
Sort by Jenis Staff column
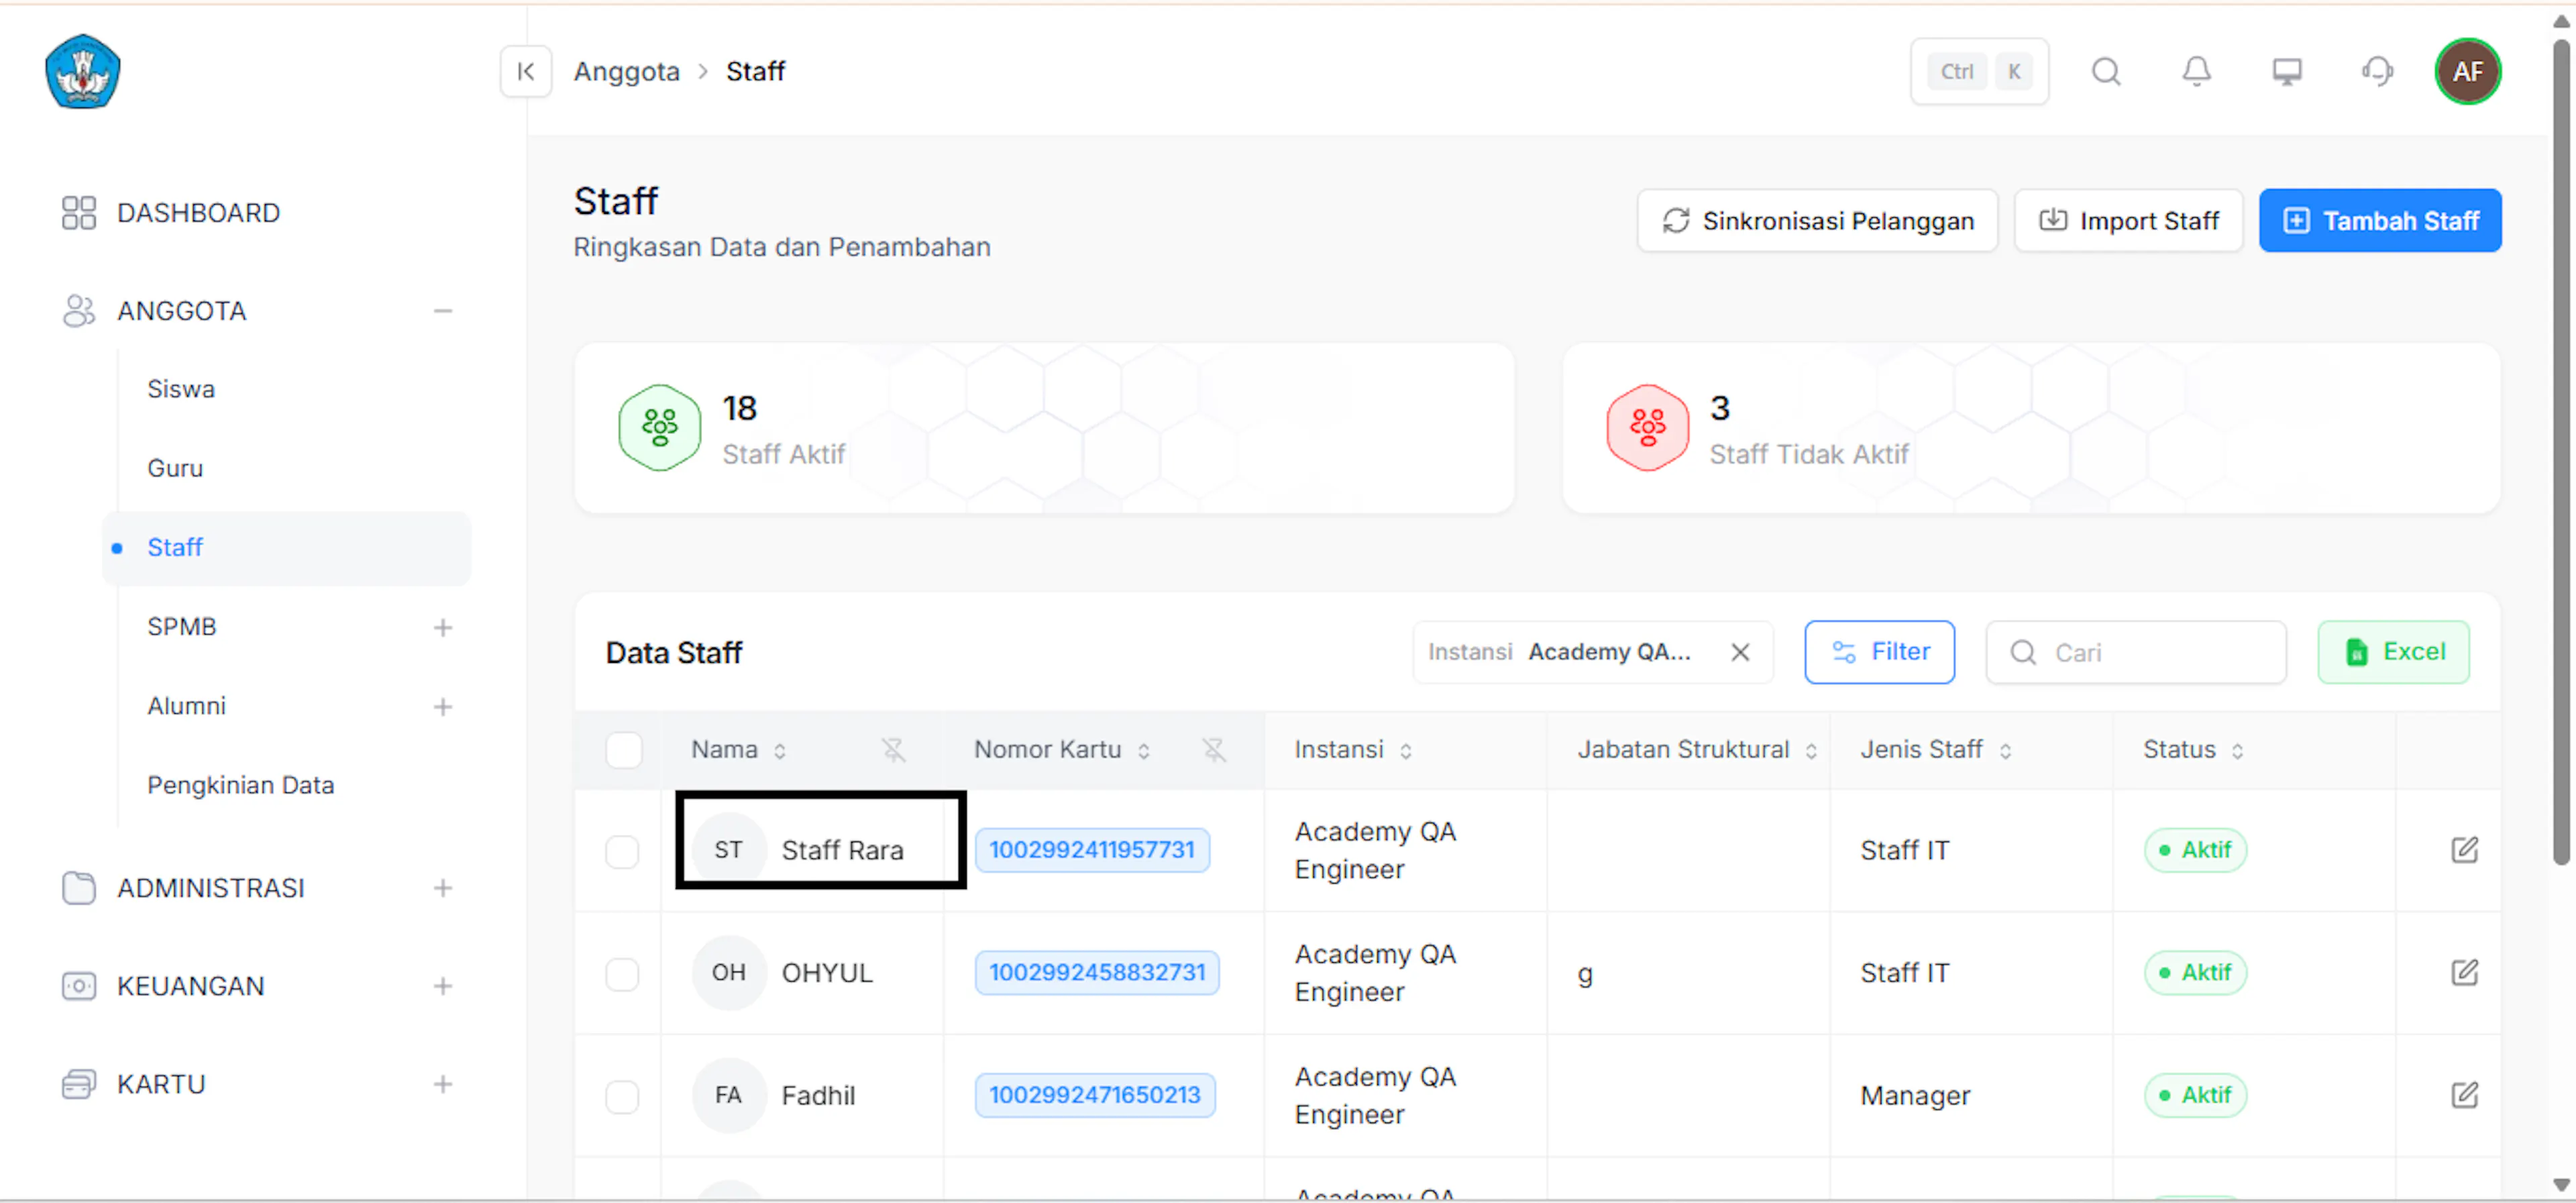[x=2005, y=751]
